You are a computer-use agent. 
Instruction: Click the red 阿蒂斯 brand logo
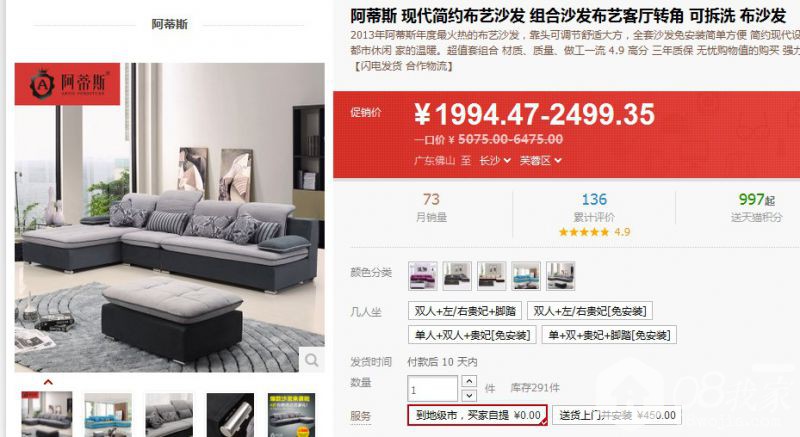[x=67, y=84]
